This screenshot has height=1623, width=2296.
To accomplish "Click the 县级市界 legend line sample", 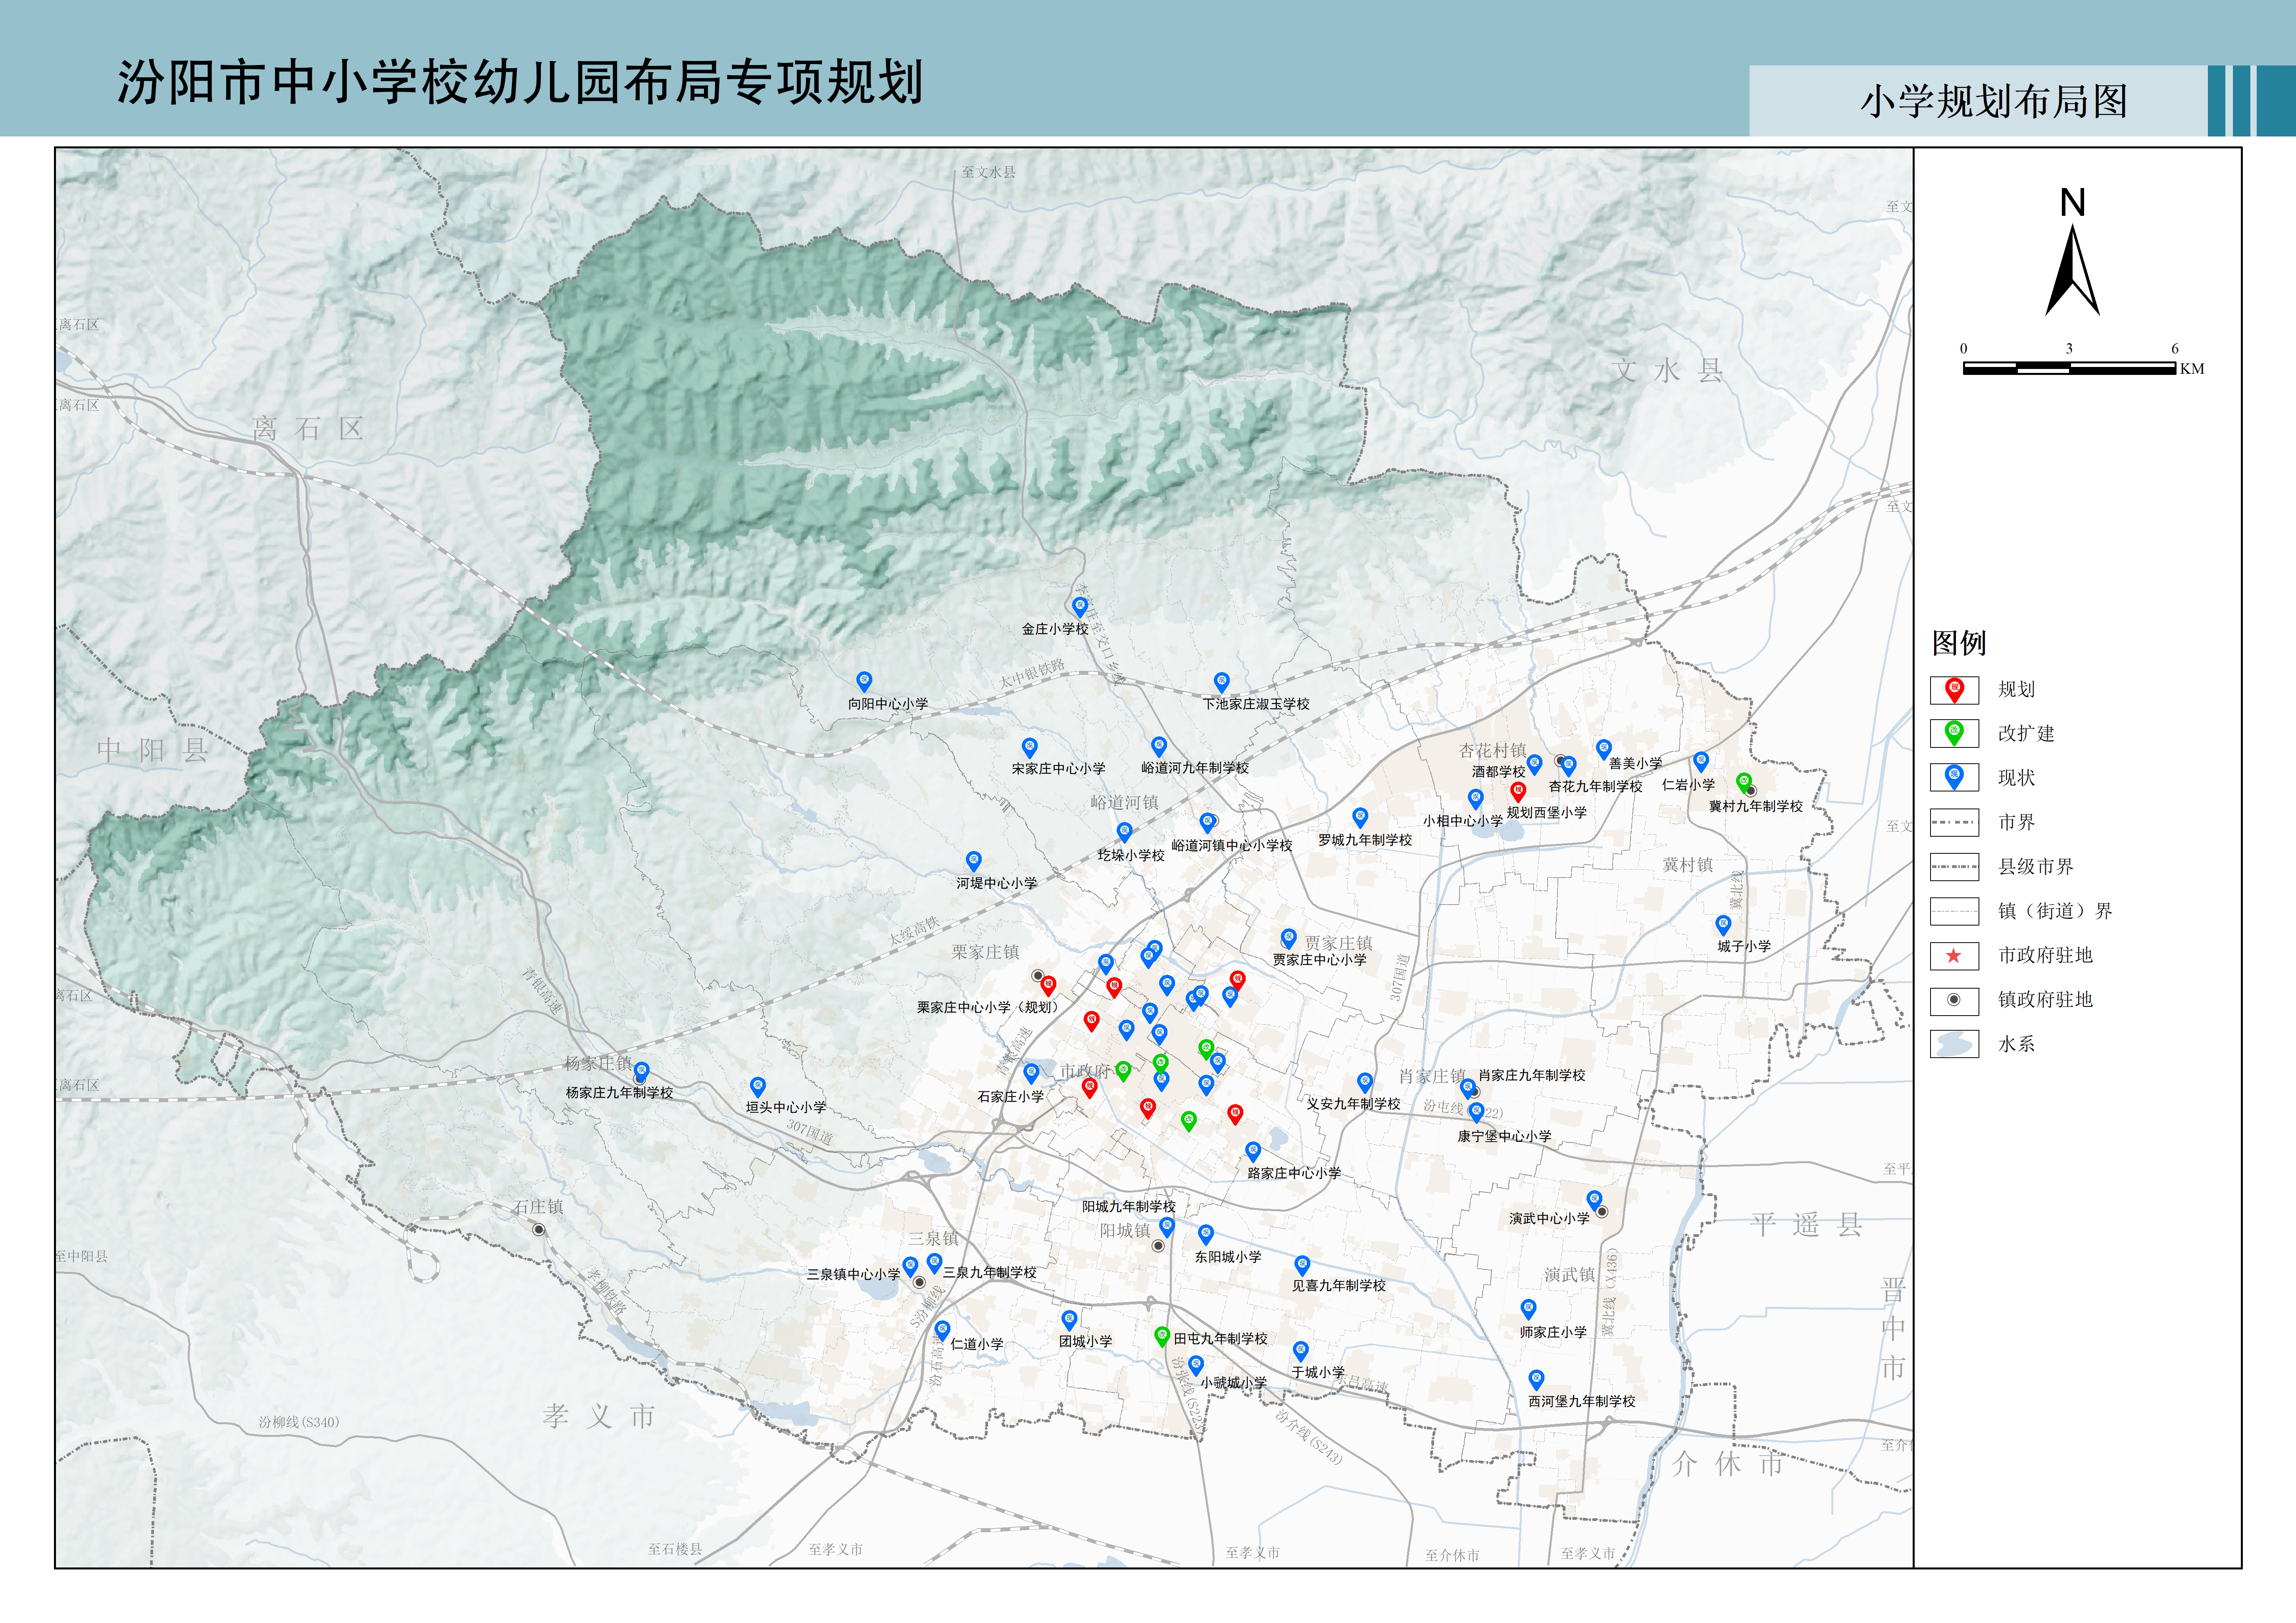I will coord(1954,867).
